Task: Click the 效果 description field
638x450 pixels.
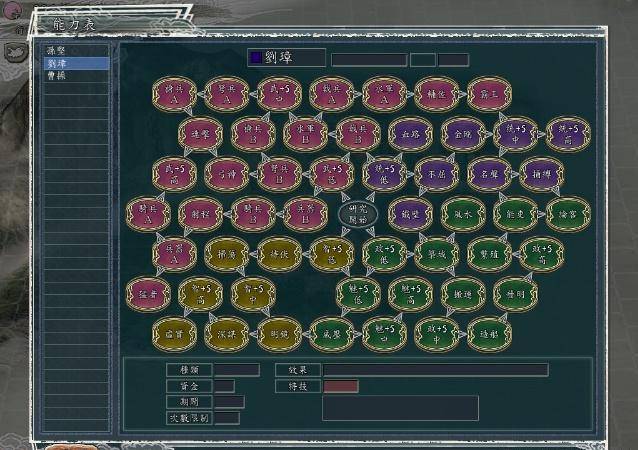Action: coord(435,370)
